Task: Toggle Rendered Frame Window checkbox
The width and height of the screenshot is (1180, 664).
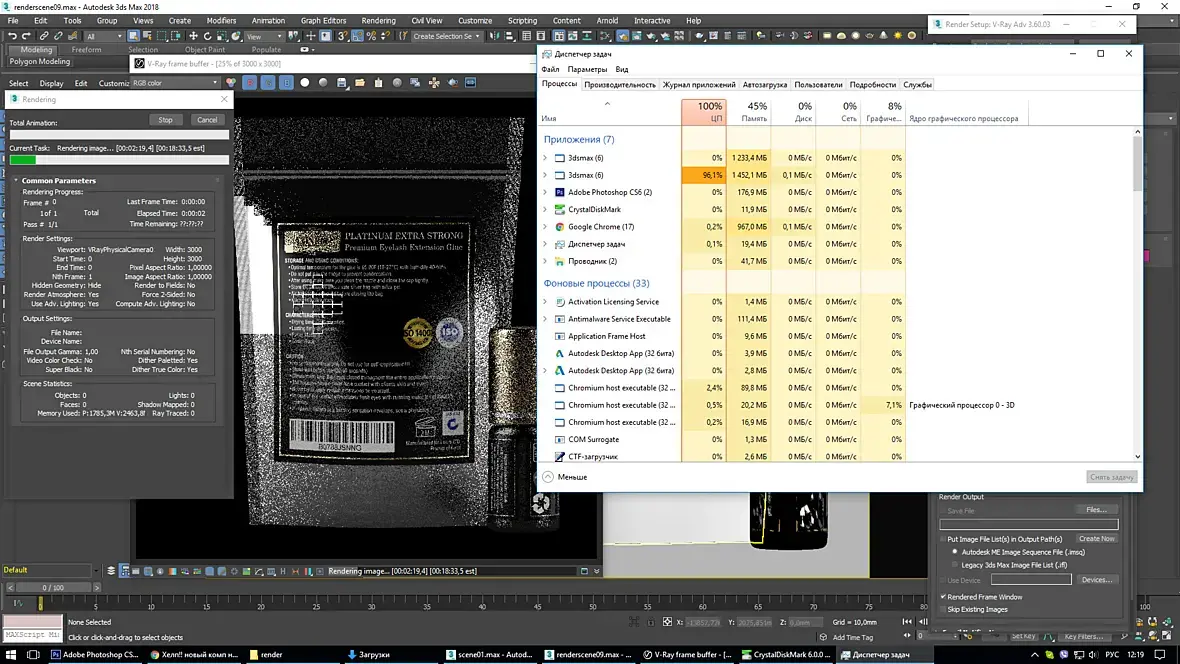Action: 943,597
